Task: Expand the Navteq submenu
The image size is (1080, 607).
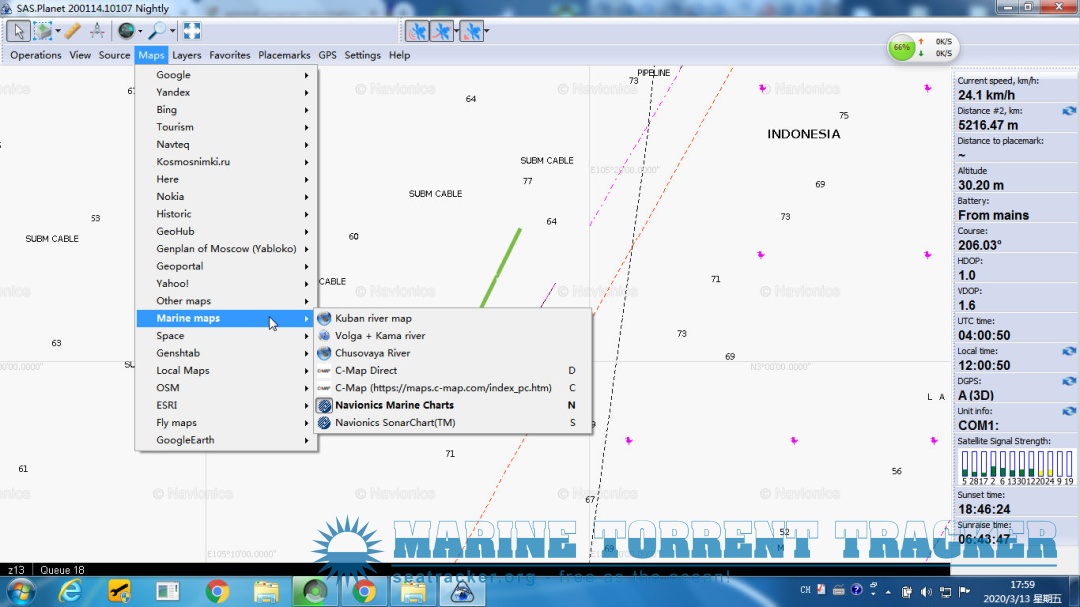Action: pyautogui.click(x=226, y=144)
